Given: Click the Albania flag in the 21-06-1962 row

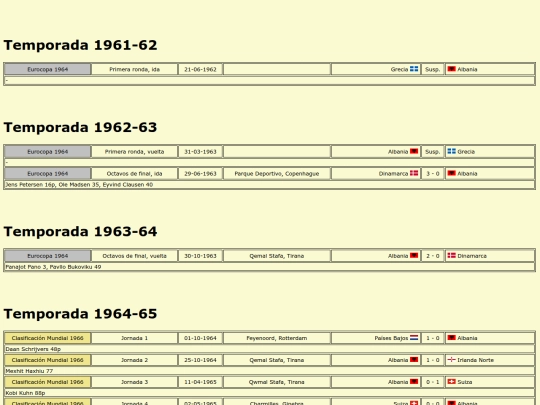Looking at the screenshot, I should [x=451, y=69].
